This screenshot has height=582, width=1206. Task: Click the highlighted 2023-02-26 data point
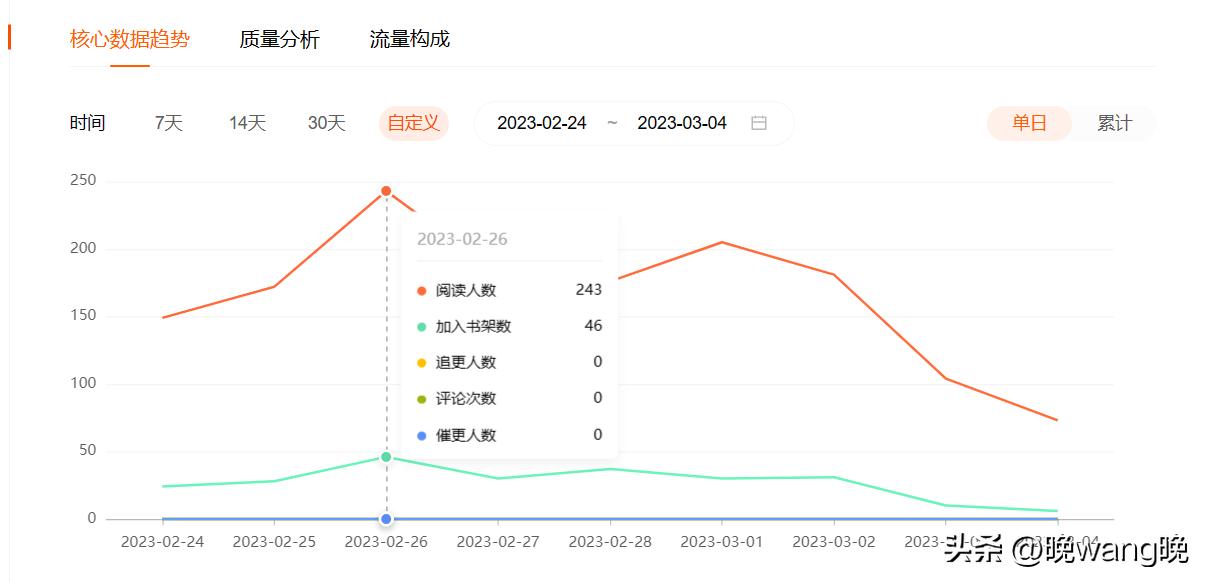(x=384, y=190)
